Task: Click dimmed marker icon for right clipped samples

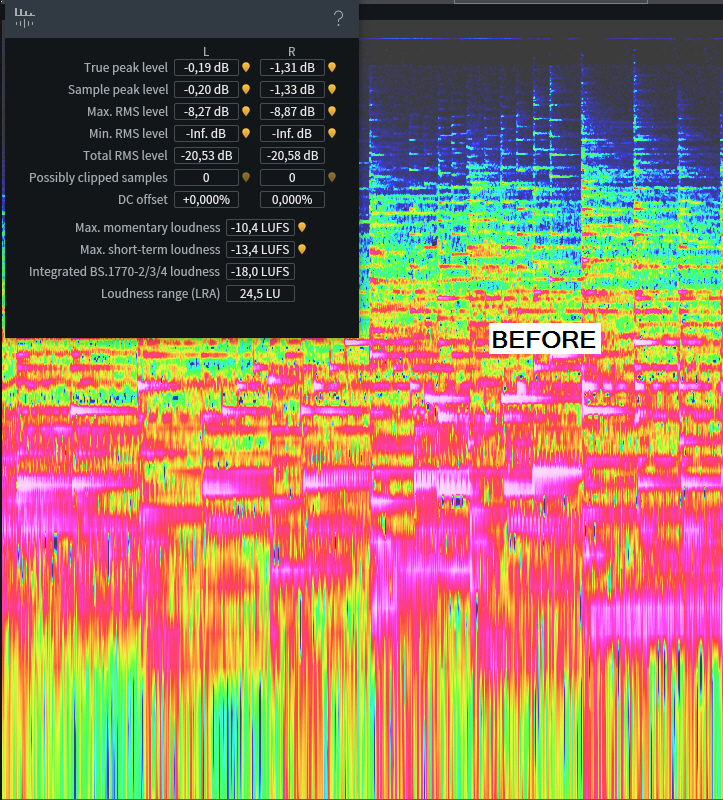Action: click(x=332, y=177)
